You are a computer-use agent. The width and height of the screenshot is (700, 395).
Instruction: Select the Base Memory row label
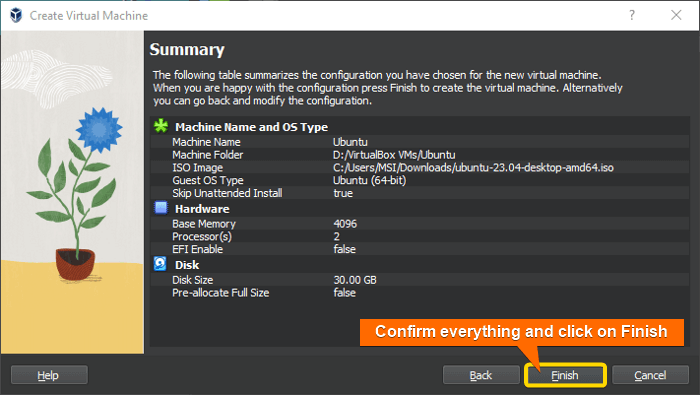204,224
